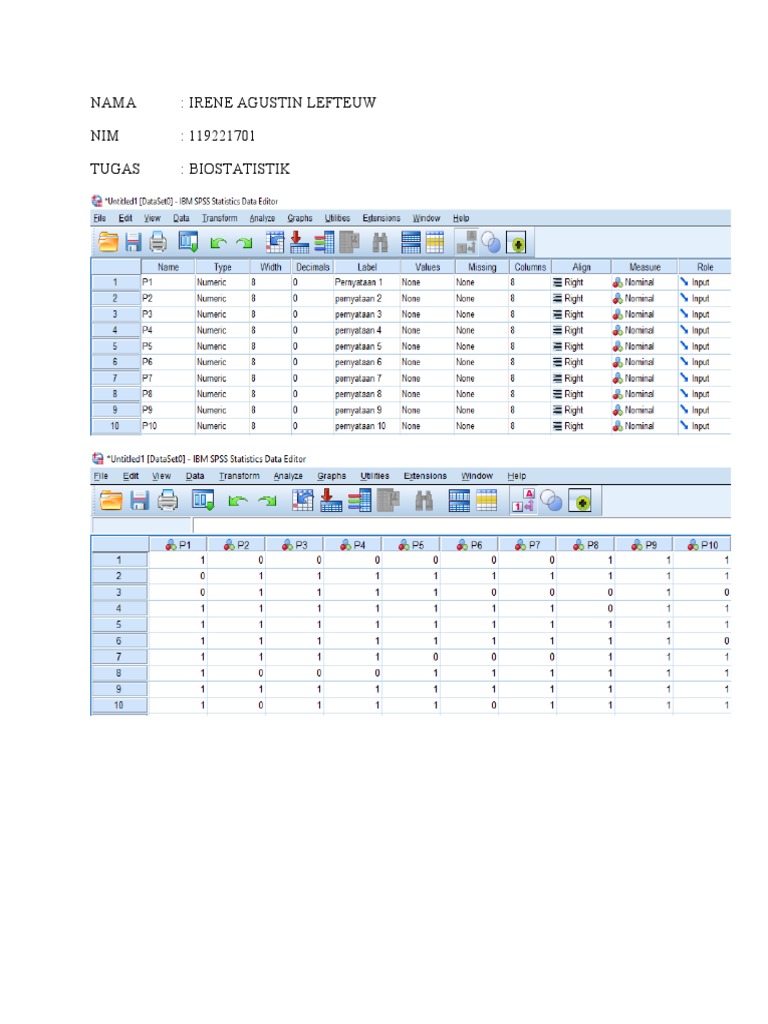Viewport: 768px width, 1024px height.
Task: Open Extensions menu in Data View window
Action: coord(425,476)
